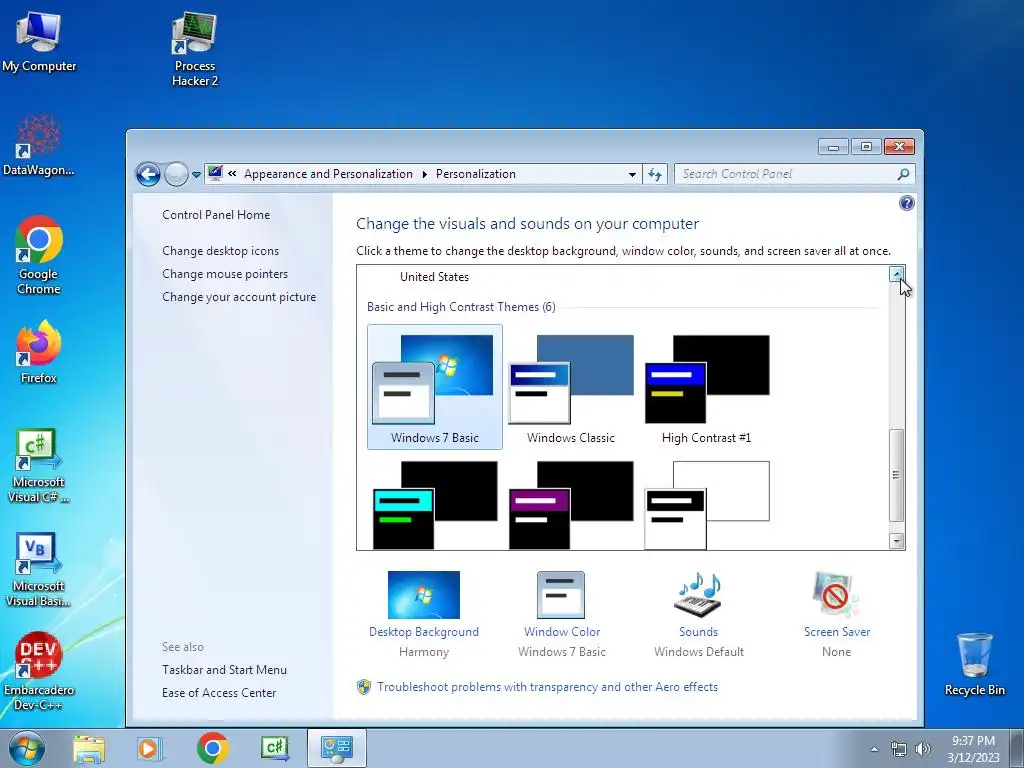Click the address bar computer icon
The image size is (1024, 768).
pyautogui.click(x=215, y=173)
